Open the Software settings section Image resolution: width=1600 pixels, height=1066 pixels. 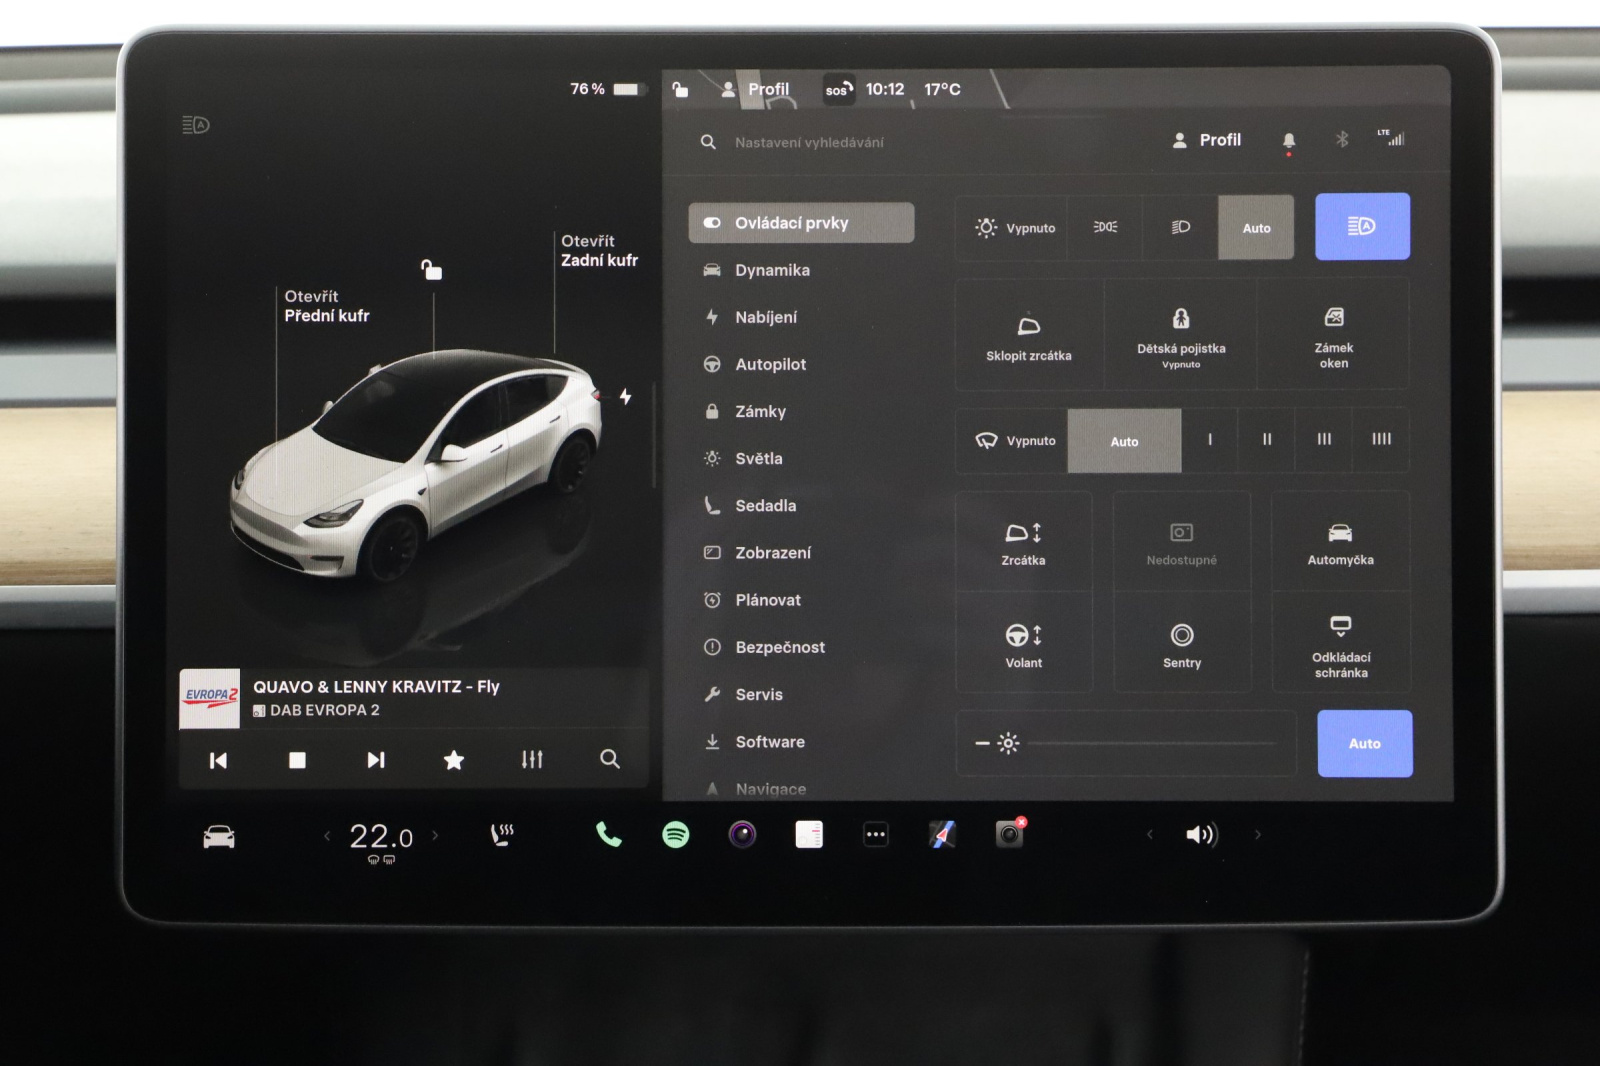click(x=769, y=742)
